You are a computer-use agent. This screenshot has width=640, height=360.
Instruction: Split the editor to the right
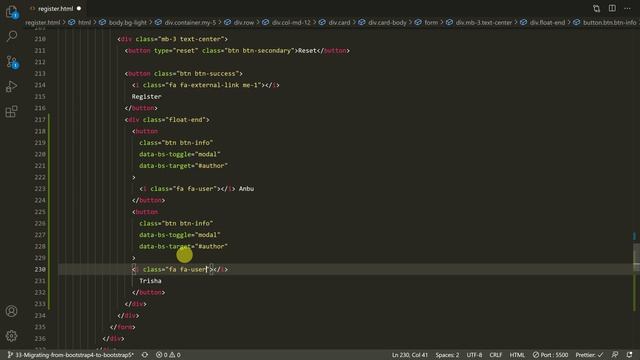[x=612, y=8]
